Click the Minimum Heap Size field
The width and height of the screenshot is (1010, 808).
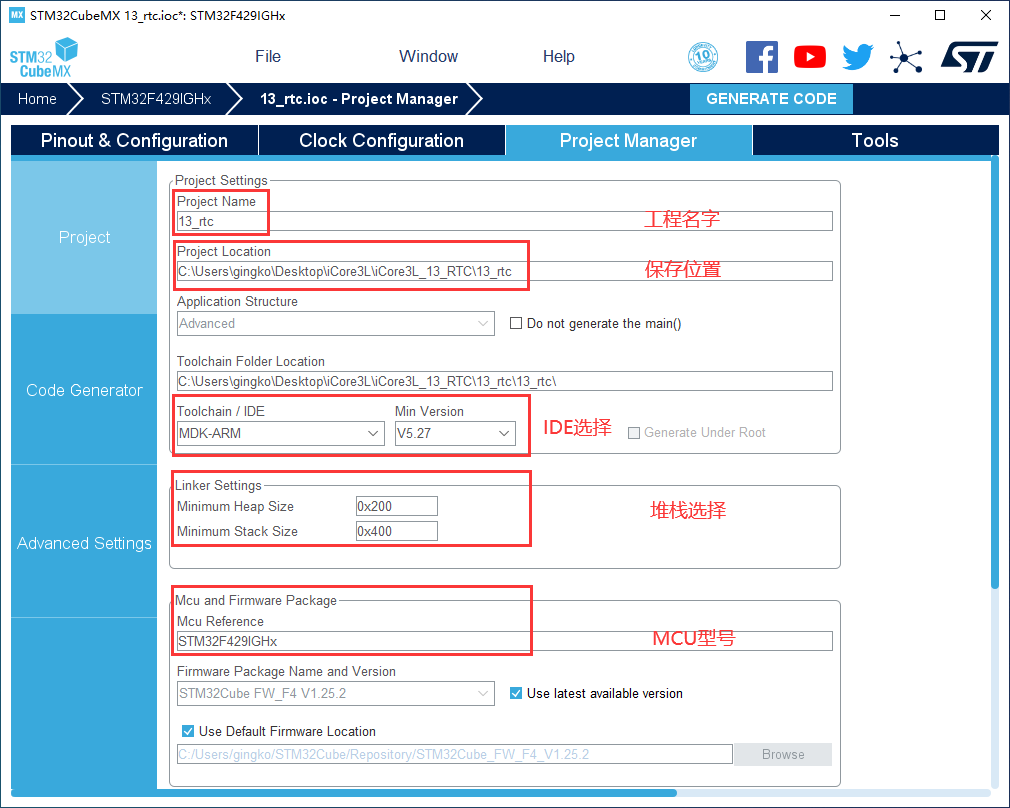click(x=397, y=506)
